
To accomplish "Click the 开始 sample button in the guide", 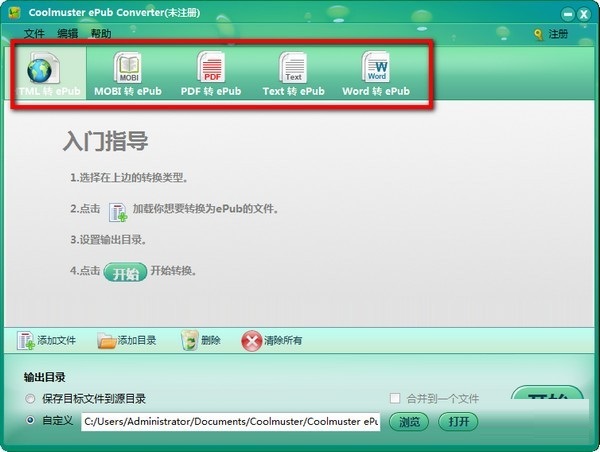I will (x=125, y=273).
